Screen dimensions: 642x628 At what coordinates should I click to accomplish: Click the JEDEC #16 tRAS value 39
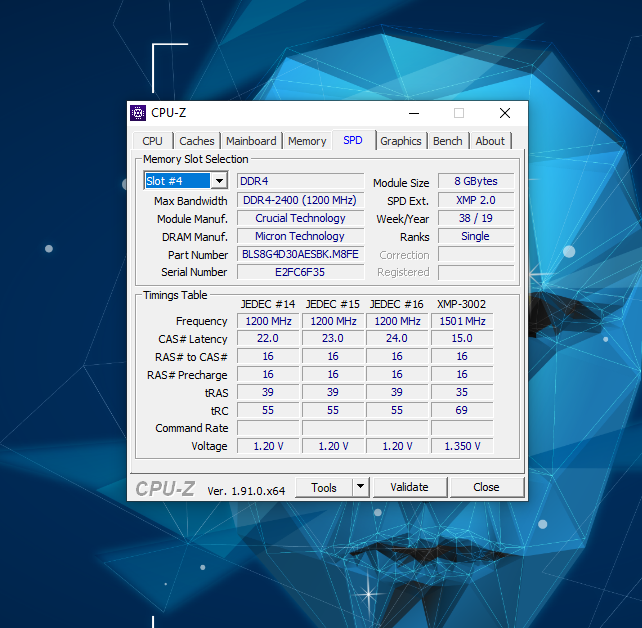point(397,392)
